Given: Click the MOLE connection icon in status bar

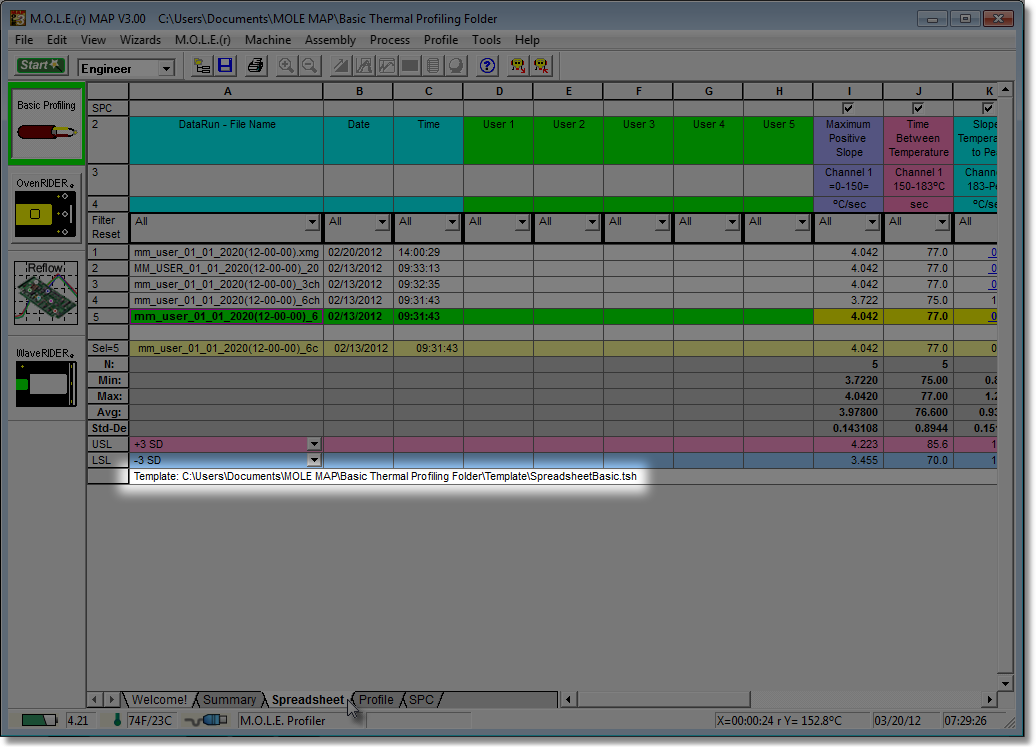Looking at the screenshot, I should pyautogui.click(x=206, y=720).
